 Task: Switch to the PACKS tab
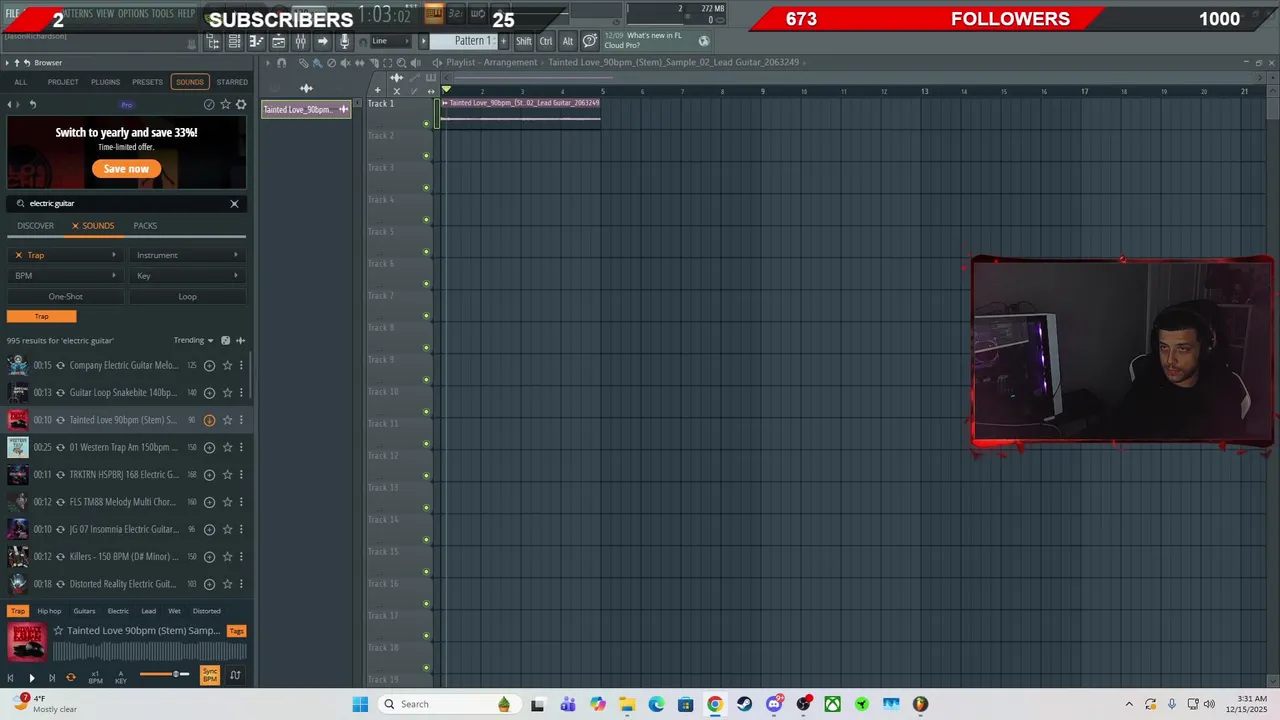(145, 226)
